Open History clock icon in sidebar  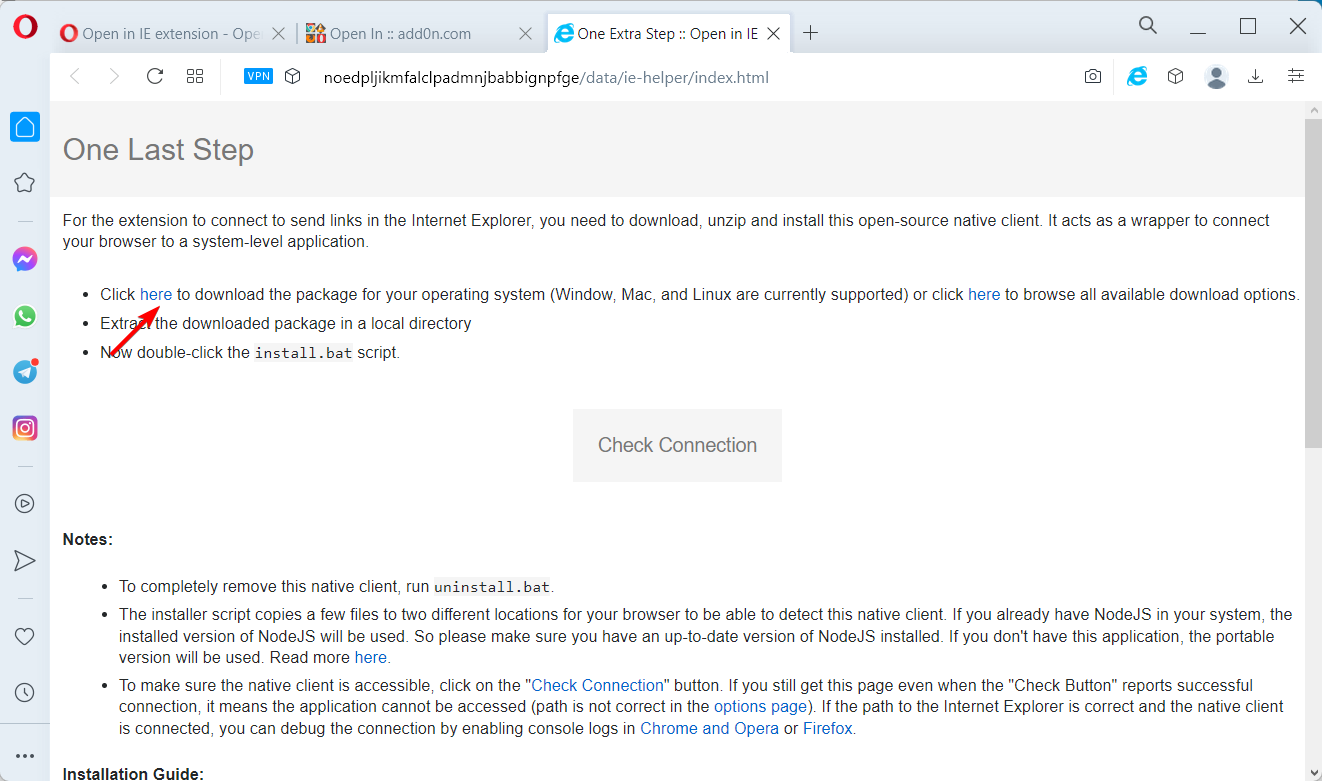tap(25, 692)
